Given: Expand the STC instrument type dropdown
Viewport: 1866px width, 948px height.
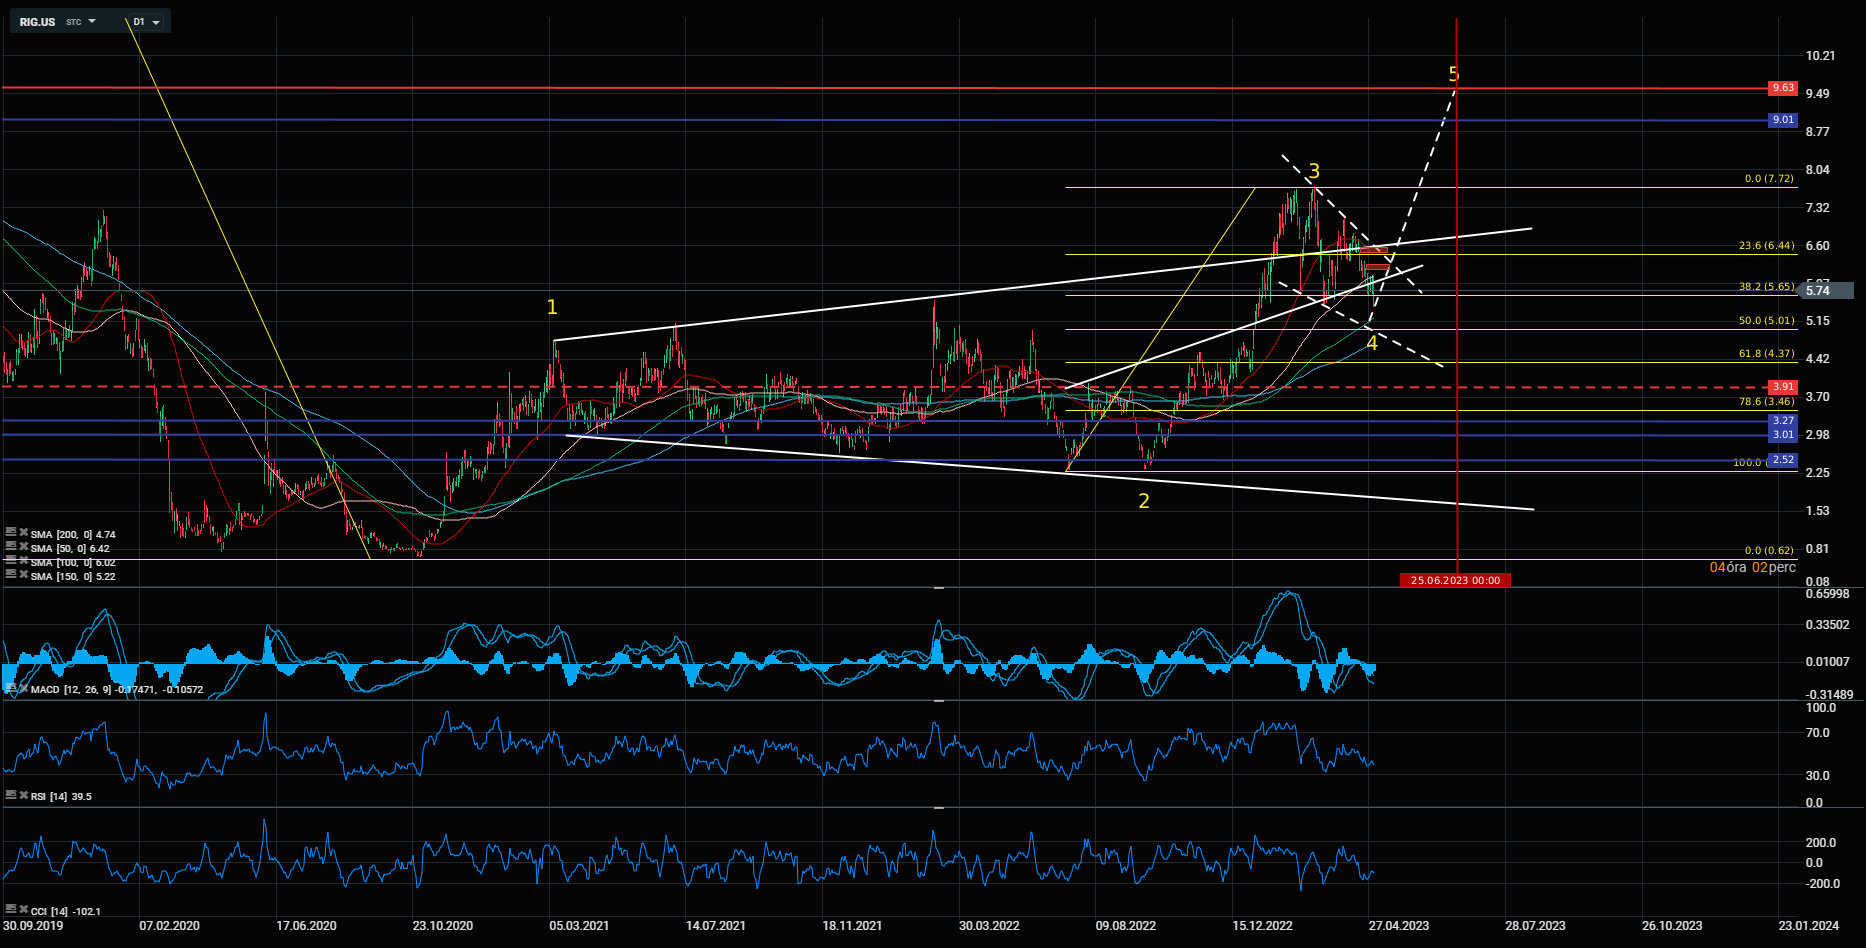Looking at the screenshot, I should [x=81, y=22].
